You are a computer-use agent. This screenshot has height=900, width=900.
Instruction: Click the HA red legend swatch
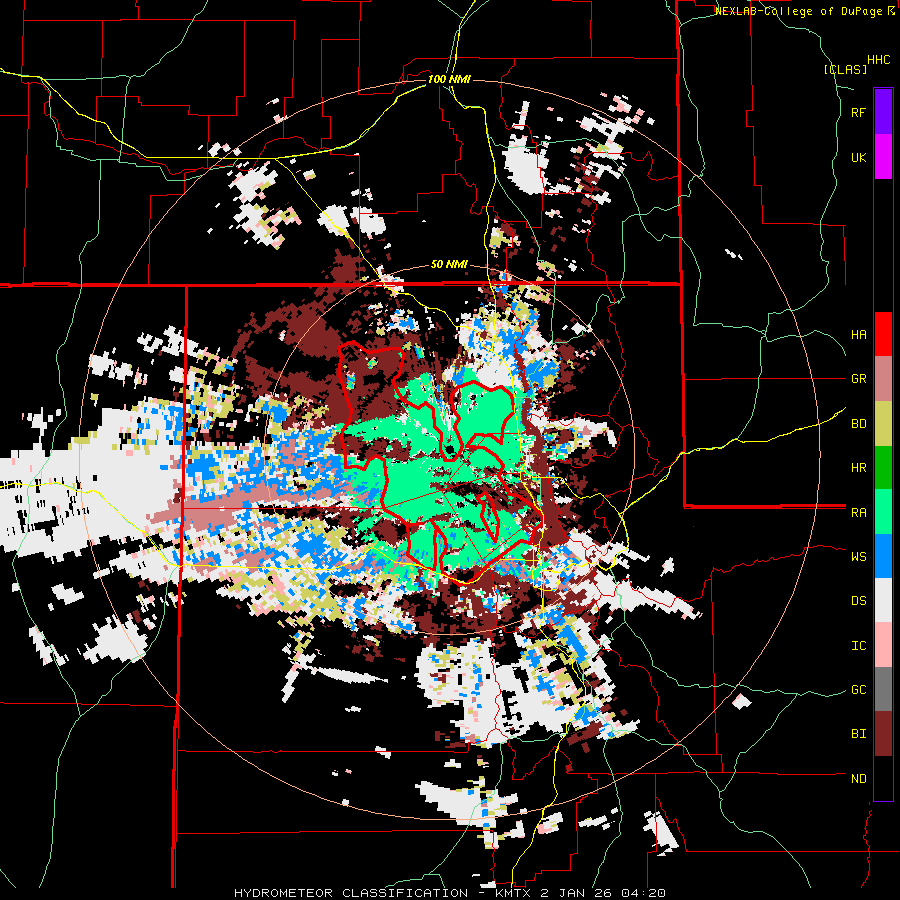tap(883, 334)
